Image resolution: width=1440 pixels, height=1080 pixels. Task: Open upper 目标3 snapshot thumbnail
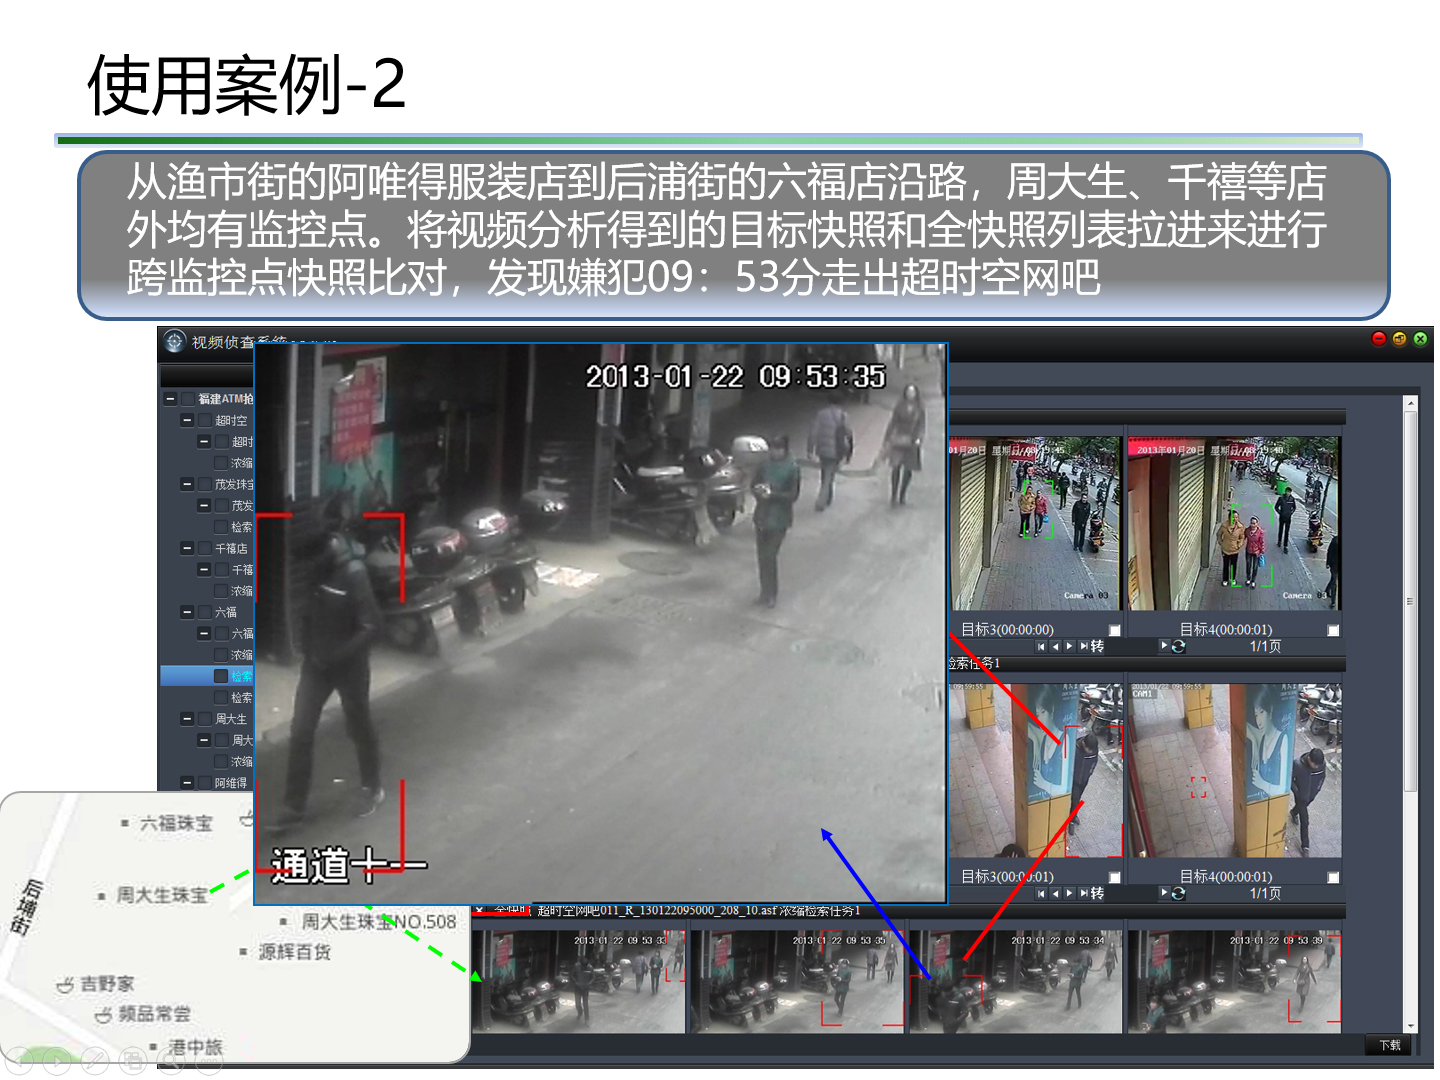(x=1035, y=523)
